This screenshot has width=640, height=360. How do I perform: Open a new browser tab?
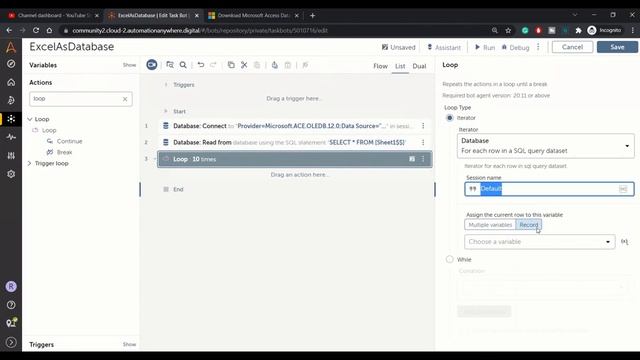point(312,16)
